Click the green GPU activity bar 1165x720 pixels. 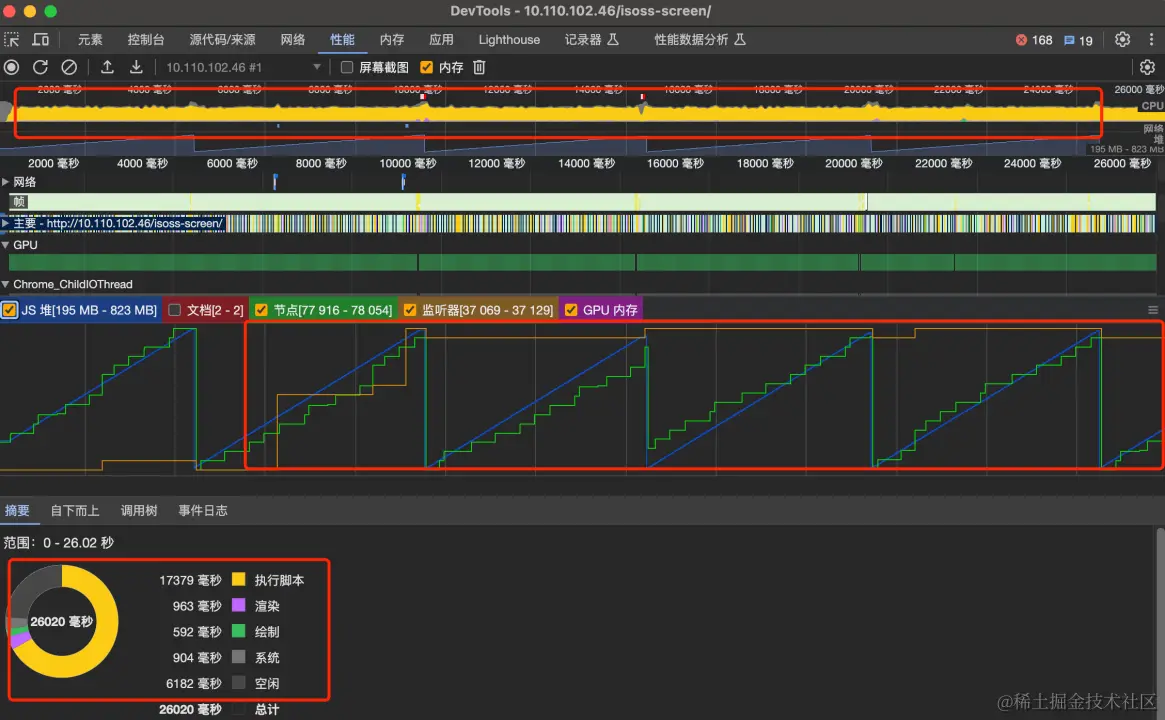[582, 262]
